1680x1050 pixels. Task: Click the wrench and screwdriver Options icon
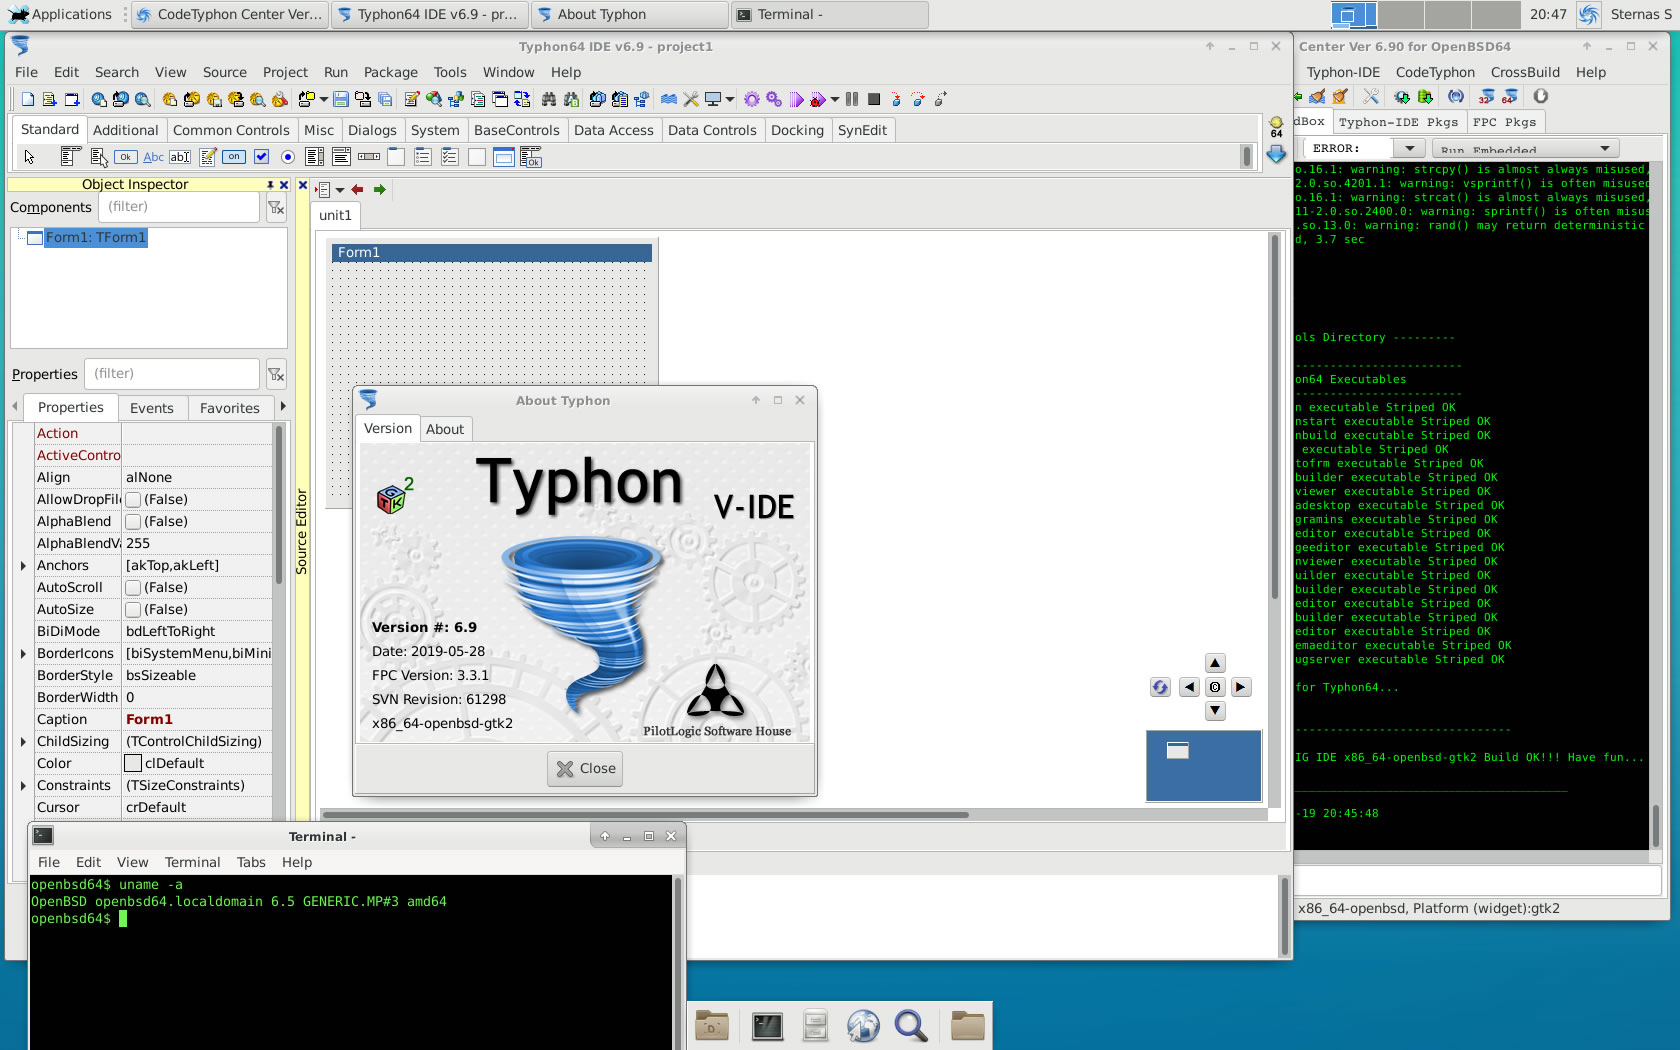(691, 99)
